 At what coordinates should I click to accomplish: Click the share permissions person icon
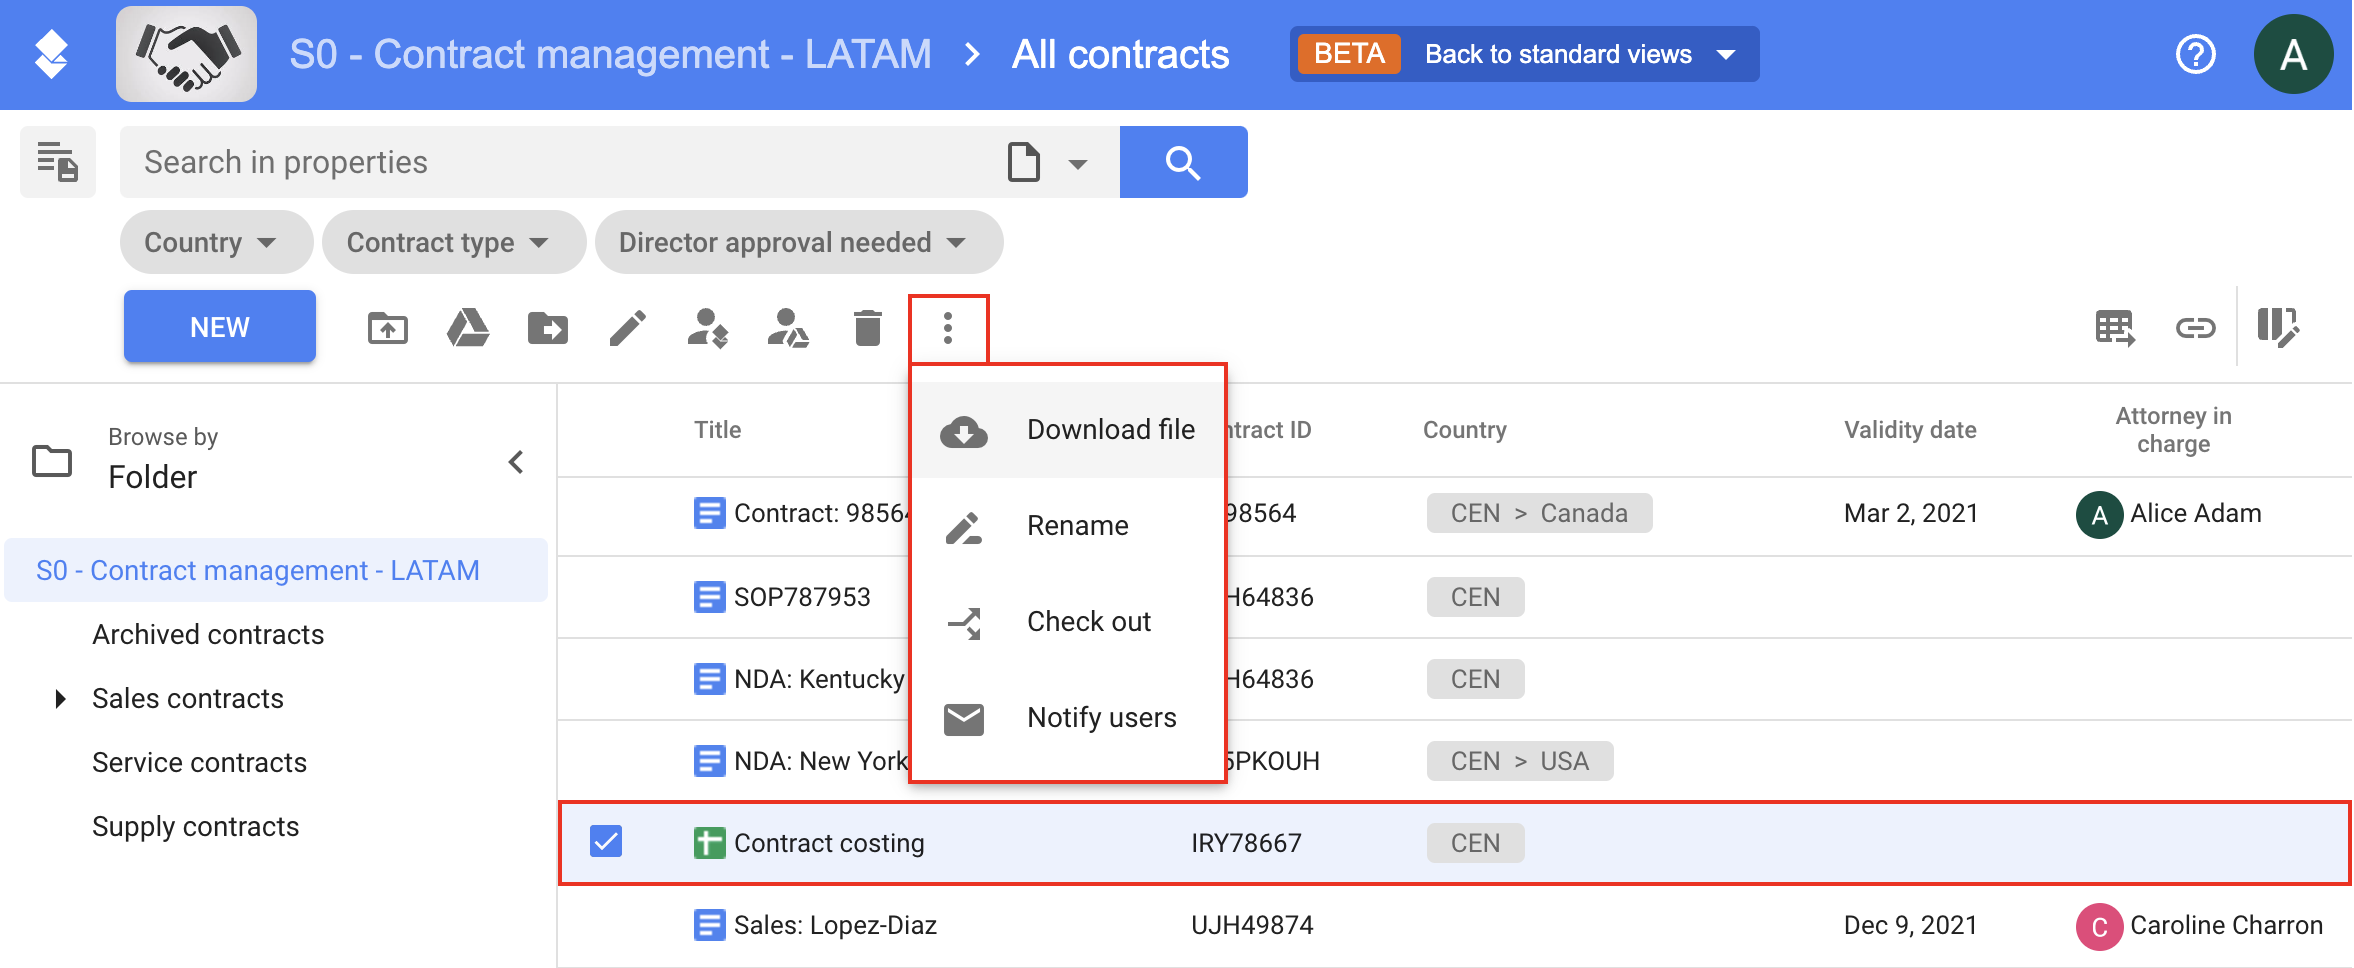point(708,328)
